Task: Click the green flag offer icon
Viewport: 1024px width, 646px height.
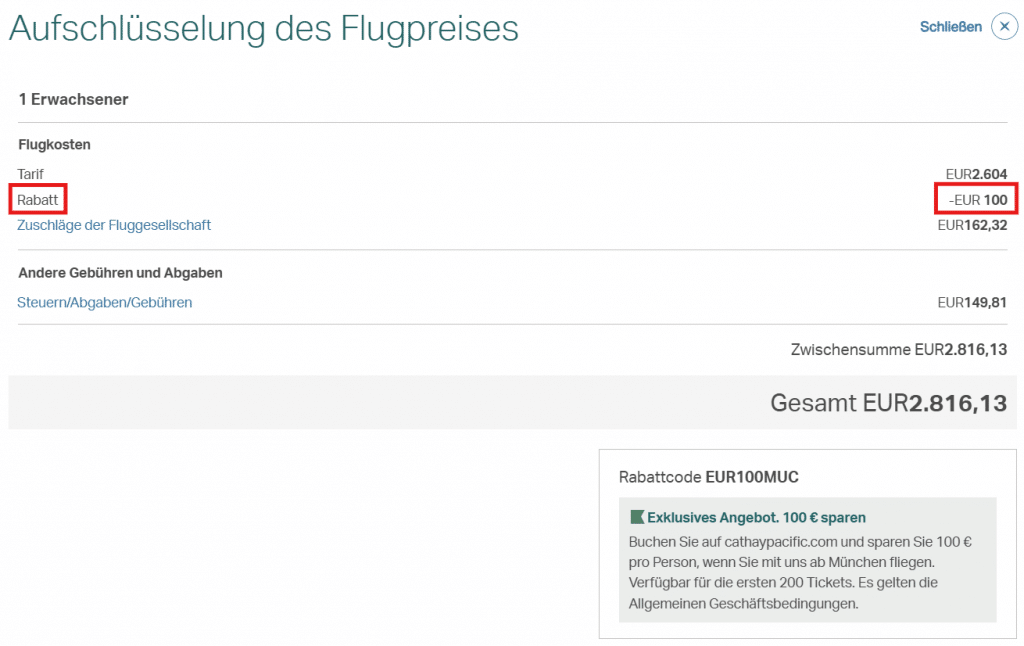Action: tap(636, 517)
